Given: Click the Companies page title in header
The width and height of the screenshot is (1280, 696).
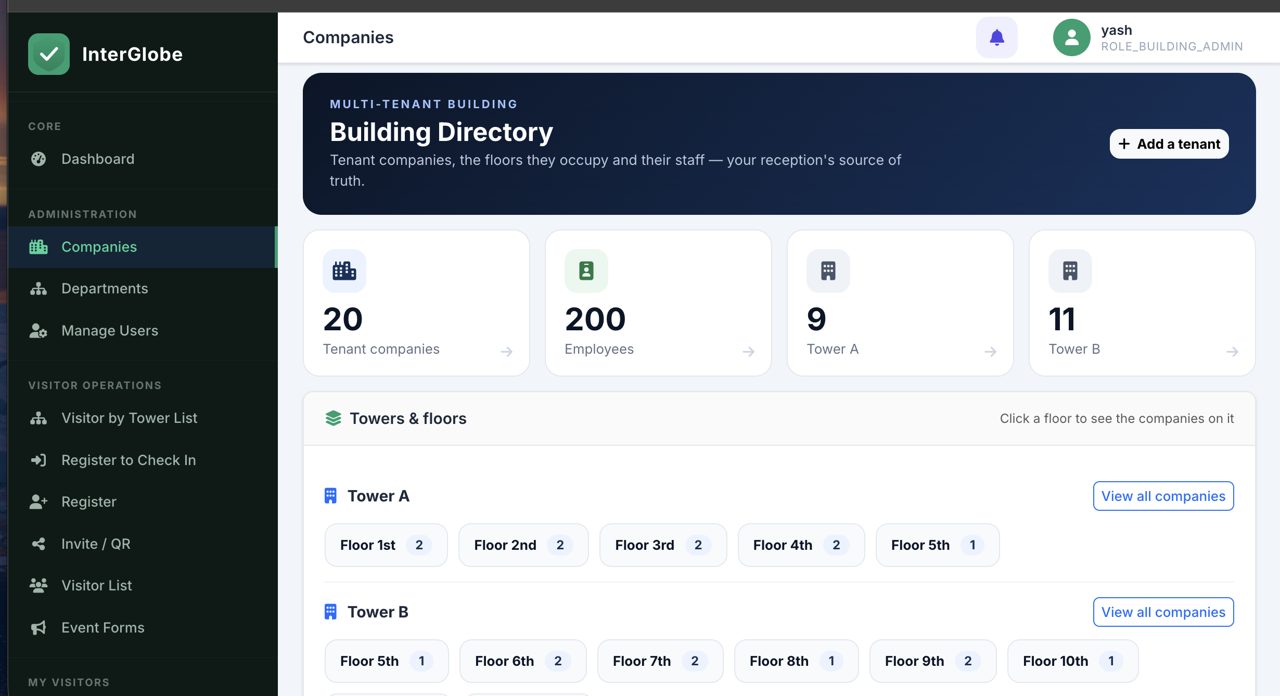Looking at the screenshot, I should (348, 38).
